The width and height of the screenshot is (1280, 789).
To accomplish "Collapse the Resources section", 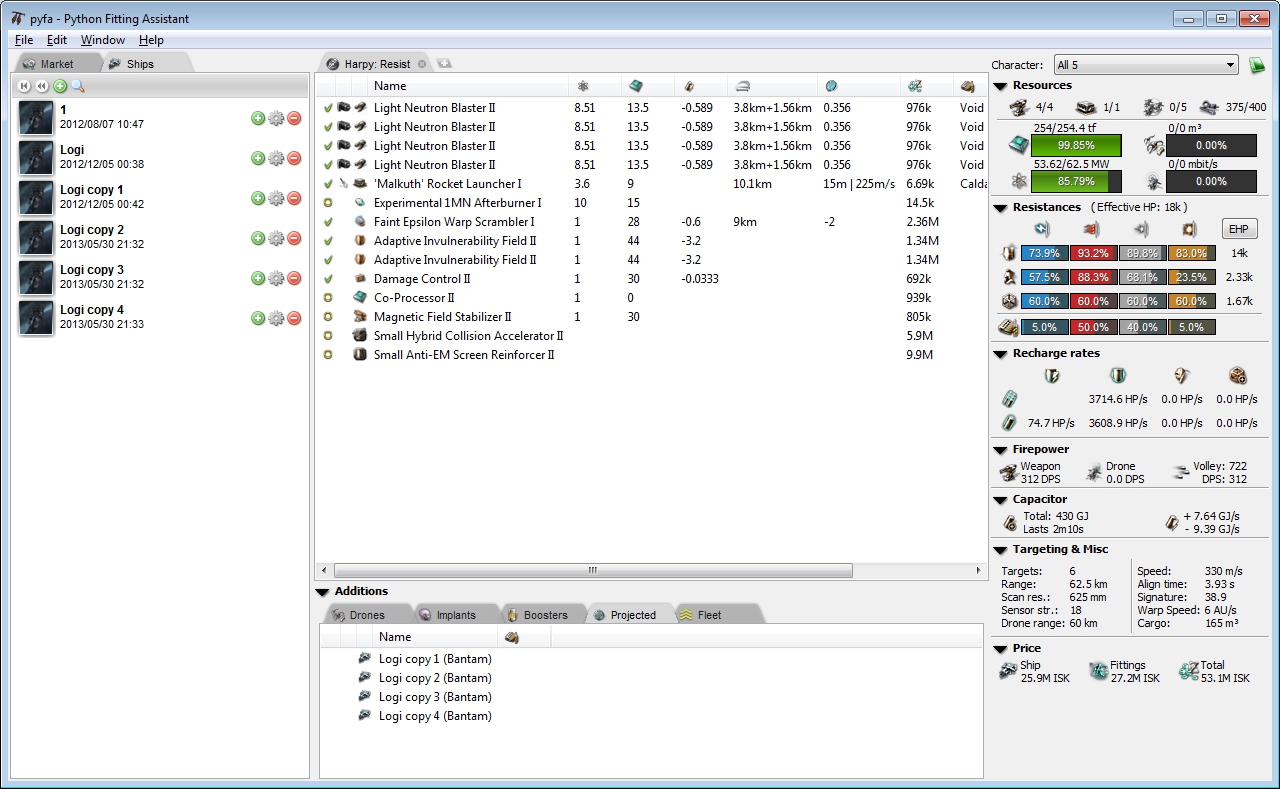I will pyautogui.click(x=1001, y=86).
